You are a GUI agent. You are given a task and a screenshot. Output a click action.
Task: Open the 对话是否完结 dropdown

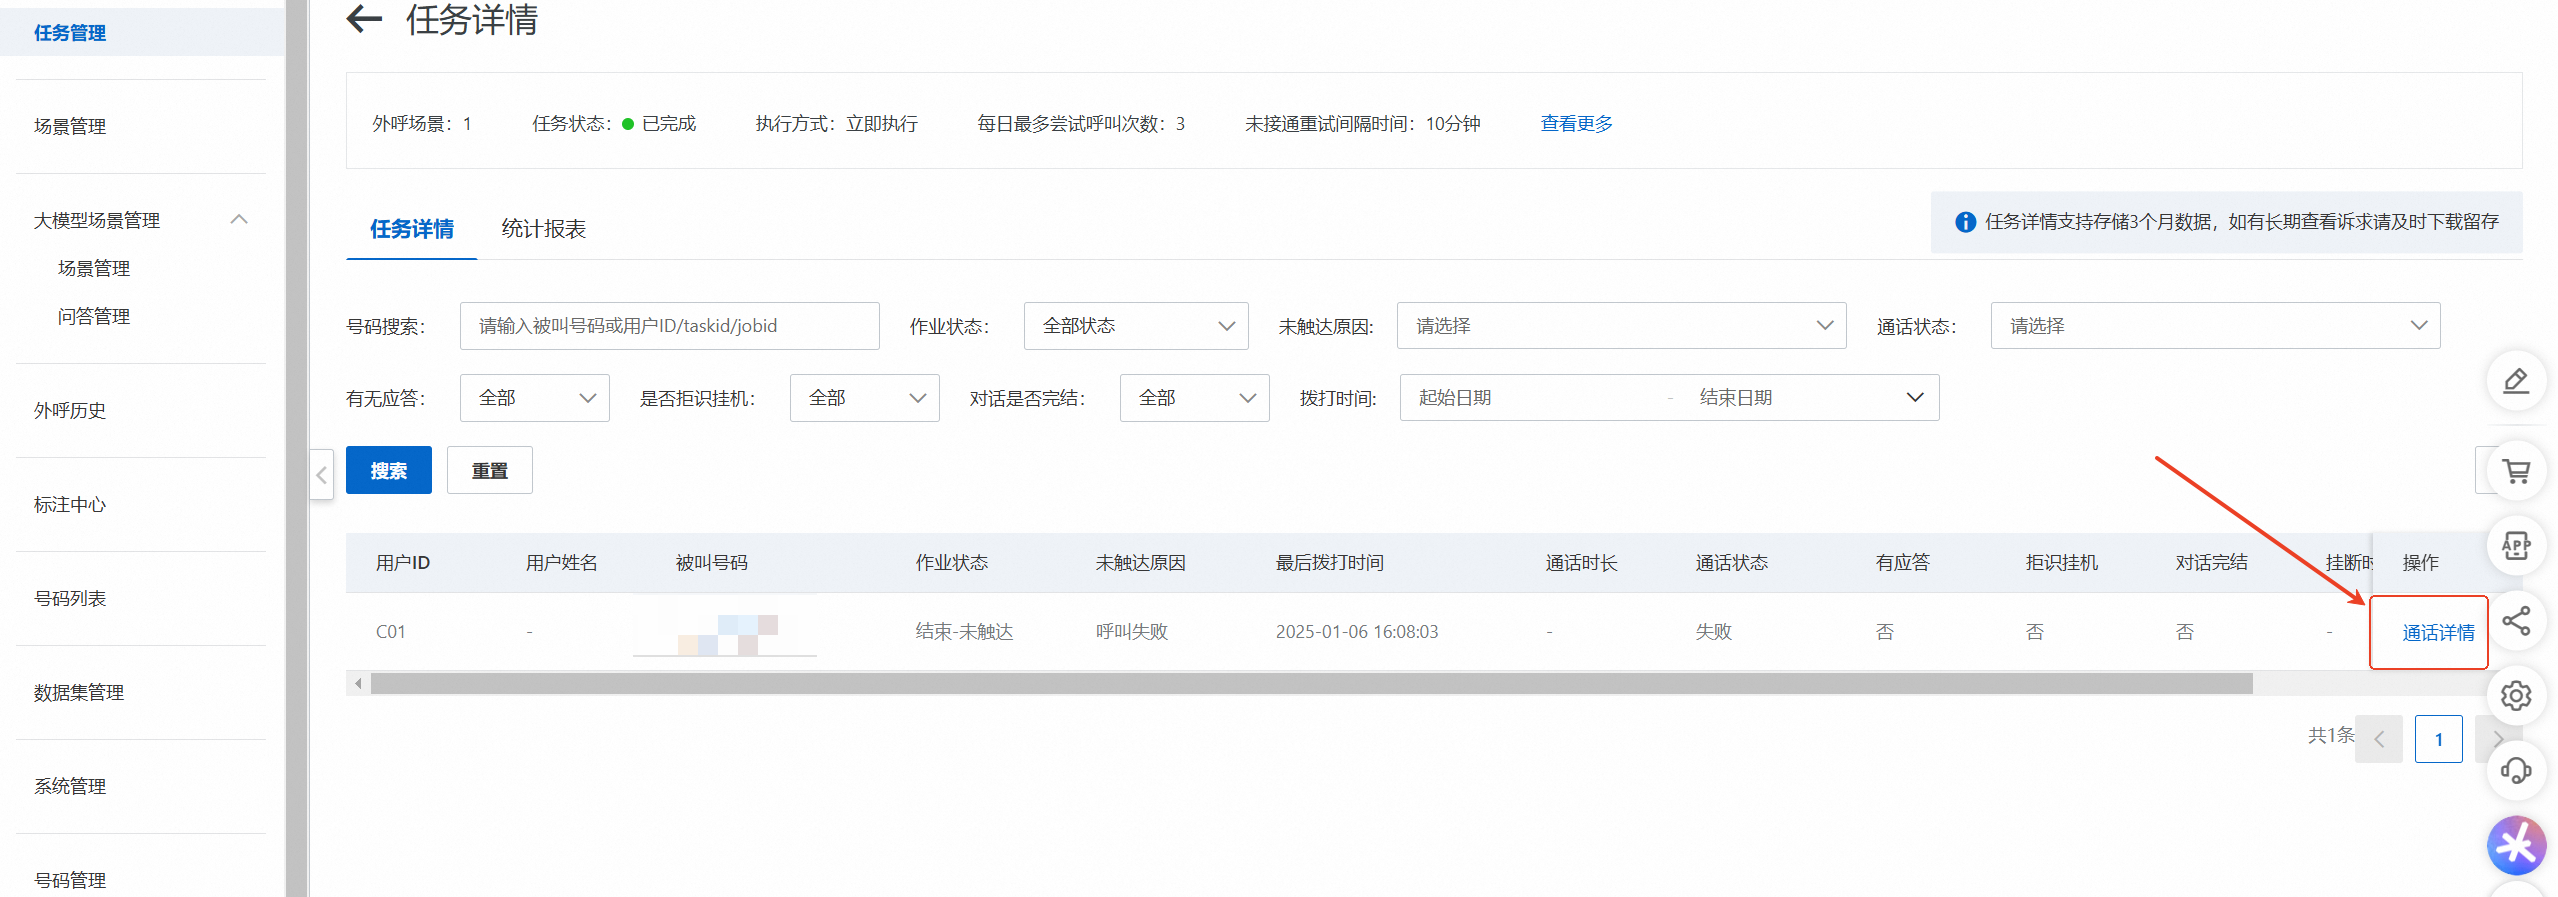1195,398
